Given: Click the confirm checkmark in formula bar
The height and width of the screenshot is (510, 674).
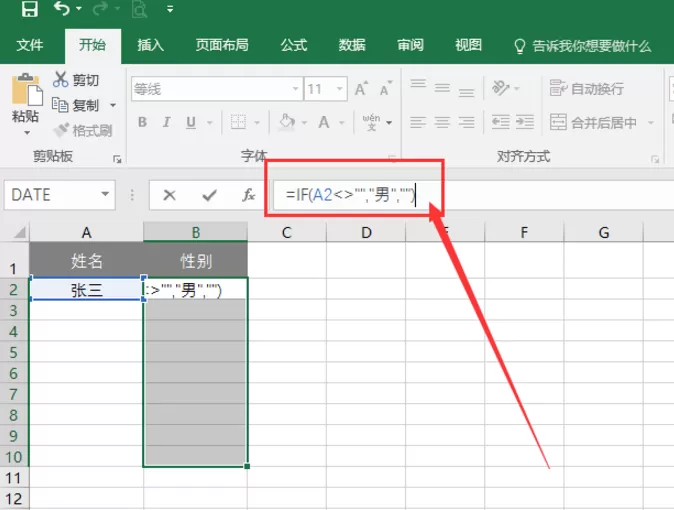Looking at the screenshot, I should click(209, 196).
